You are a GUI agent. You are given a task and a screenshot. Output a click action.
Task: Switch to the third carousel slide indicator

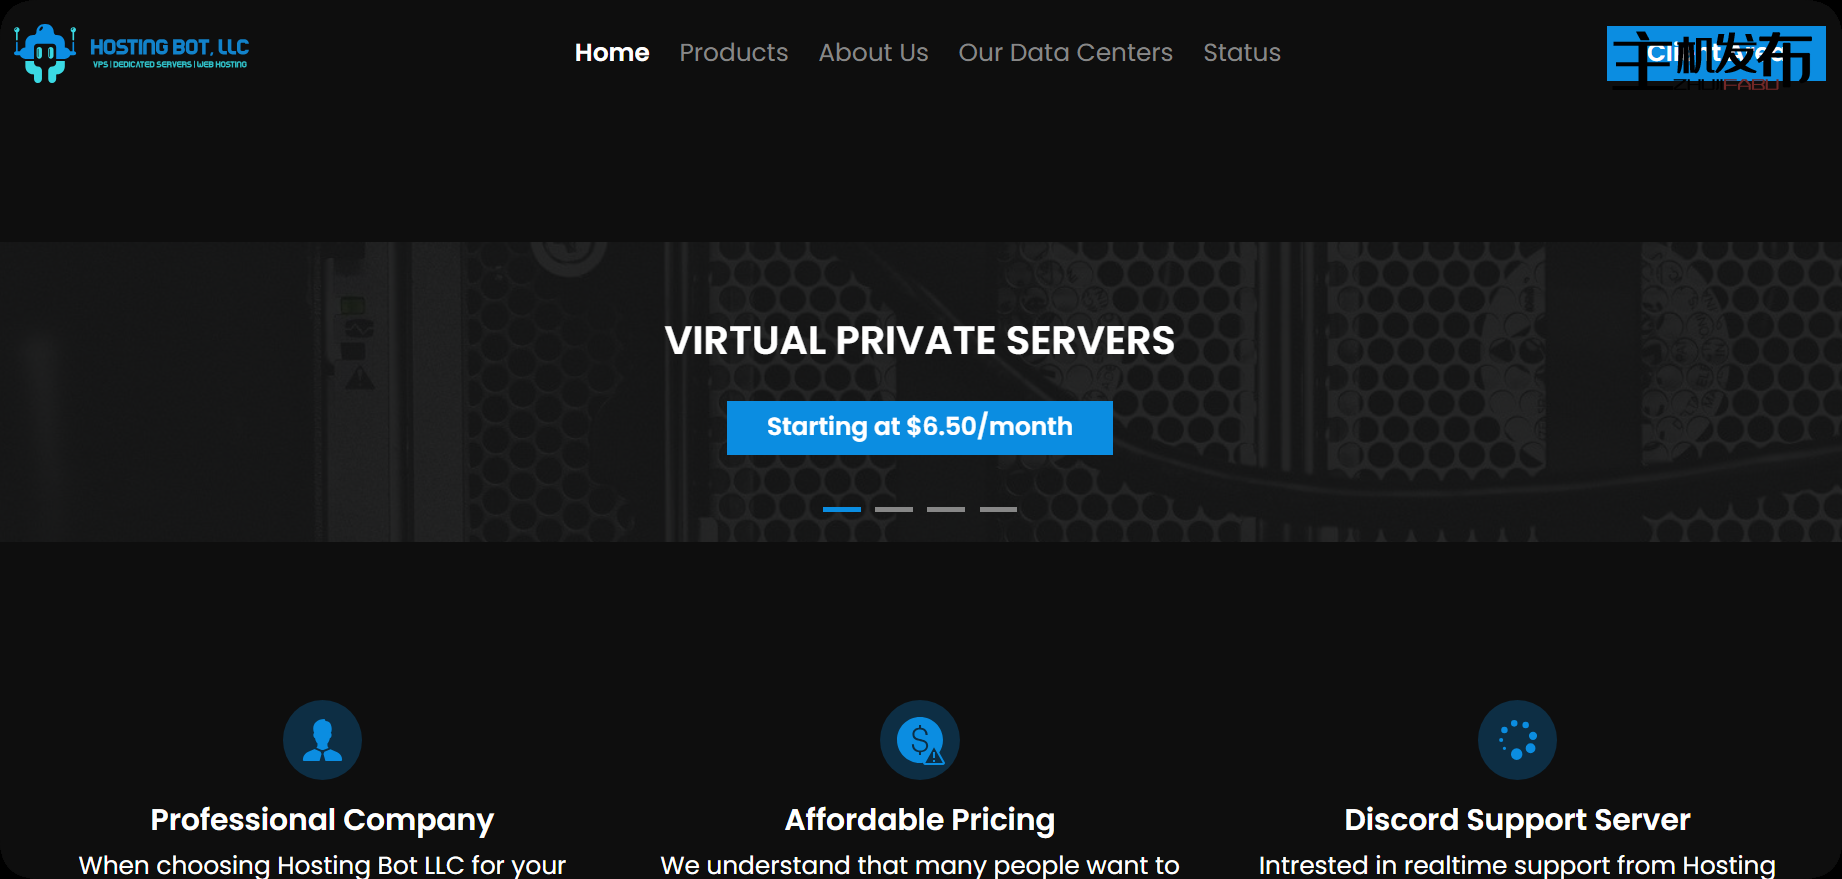click(x=946, y=509)
